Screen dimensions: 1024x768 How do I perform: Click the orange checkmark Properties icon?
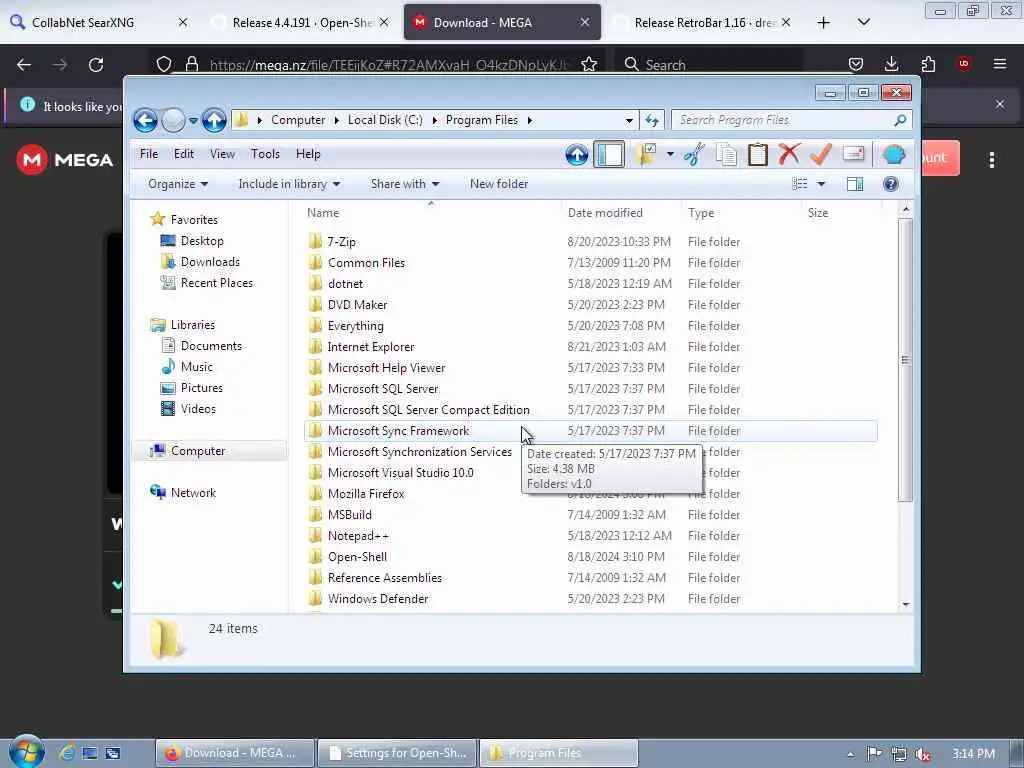tap(820, 155)
